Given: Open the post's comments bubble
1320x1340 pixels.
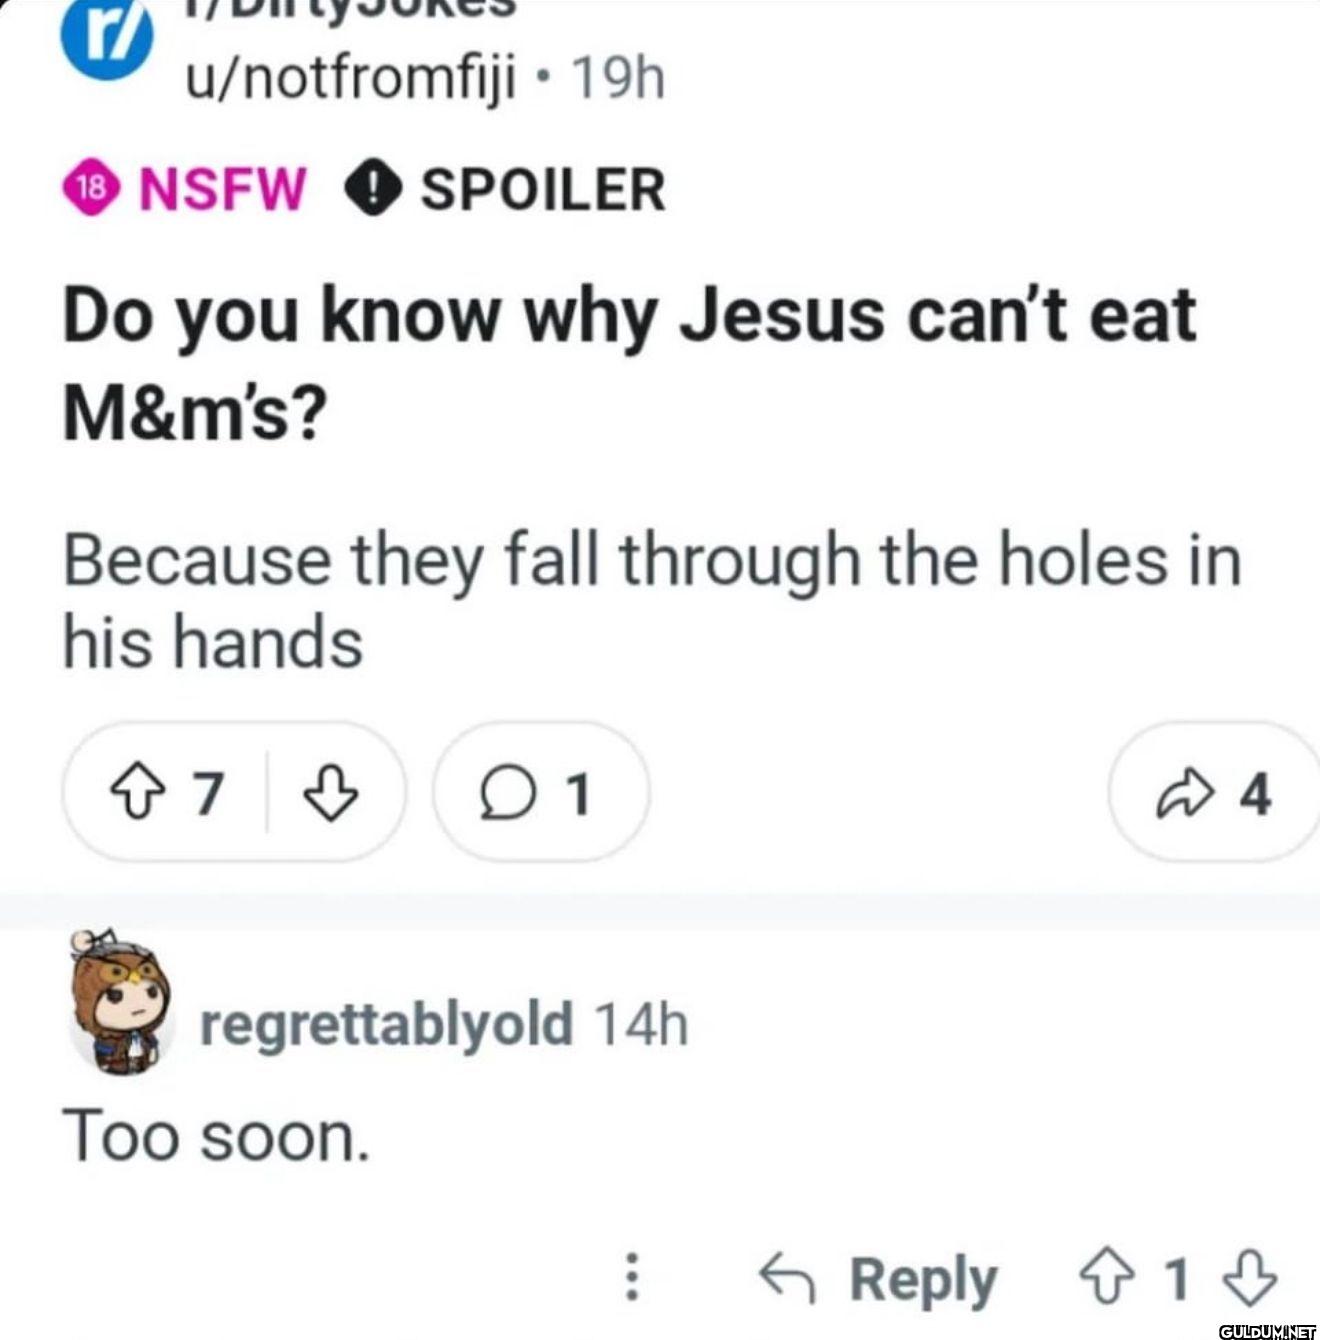Looking at the screenshot, I should (540, 794).
